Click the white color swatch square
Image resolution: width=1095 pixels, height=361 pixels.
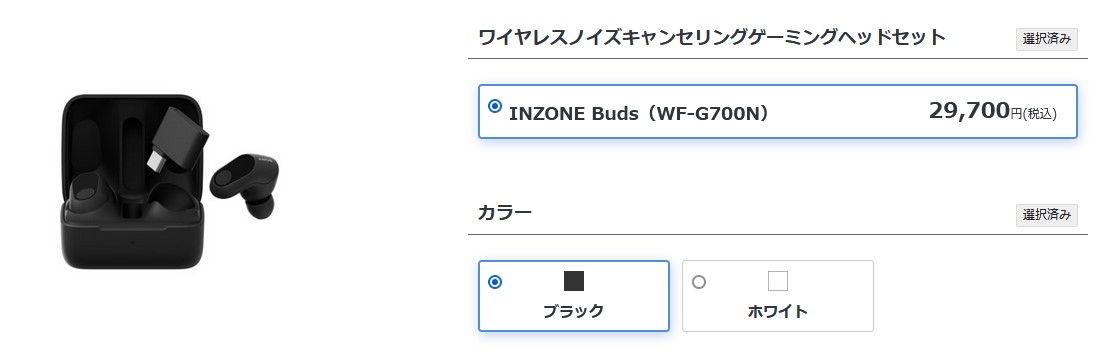778,281
